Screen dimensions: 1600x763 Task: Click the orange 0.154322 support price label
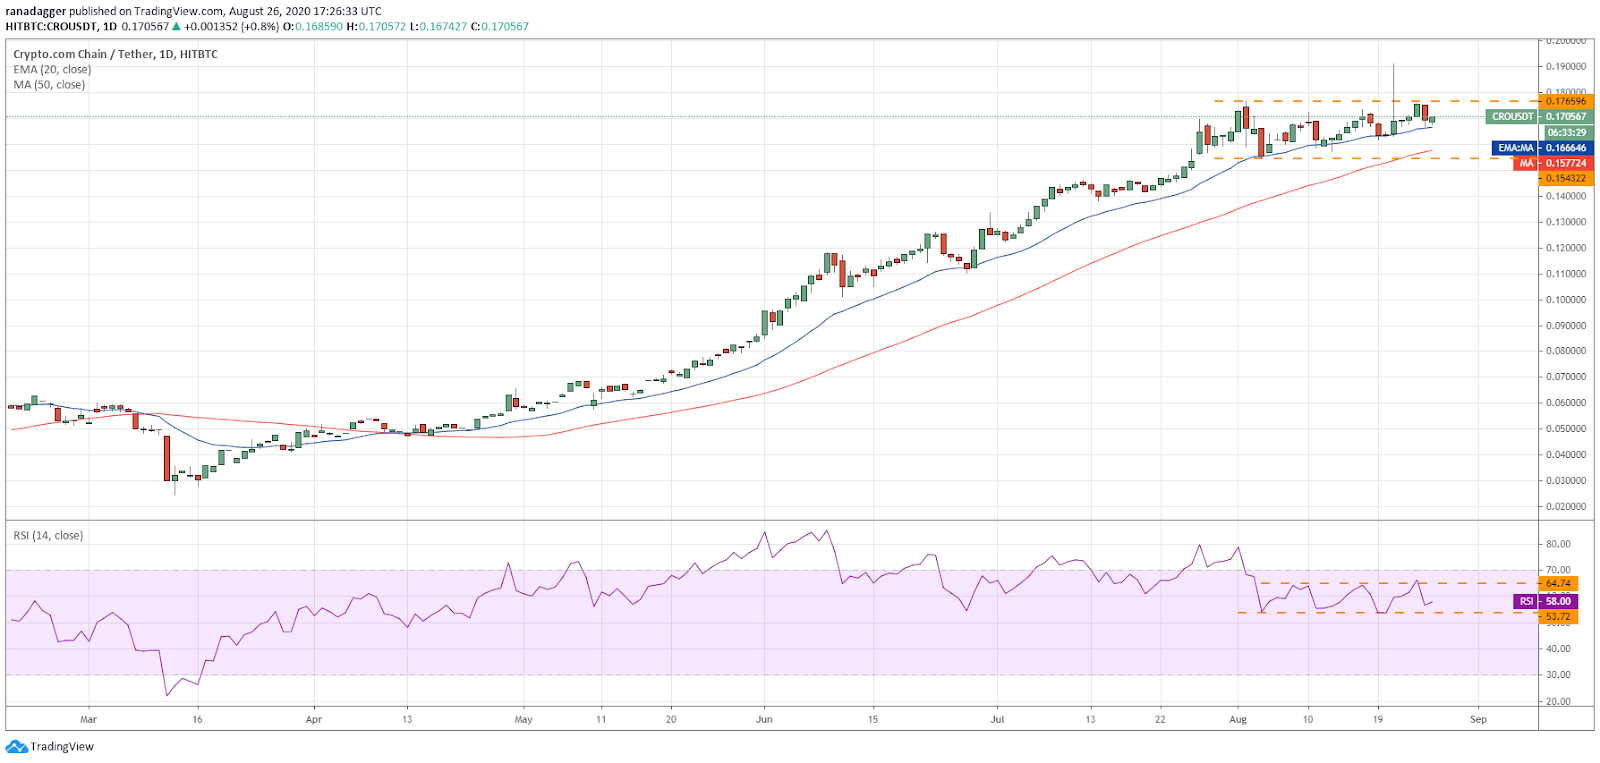(1566, 178)
